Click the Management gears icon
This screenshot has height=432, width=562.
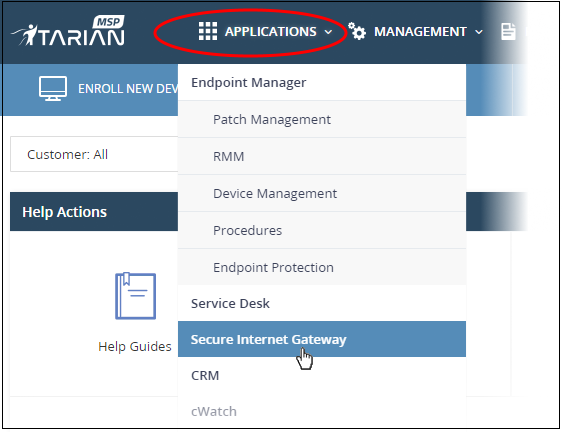pyautogui.click(x=357, y=31)
